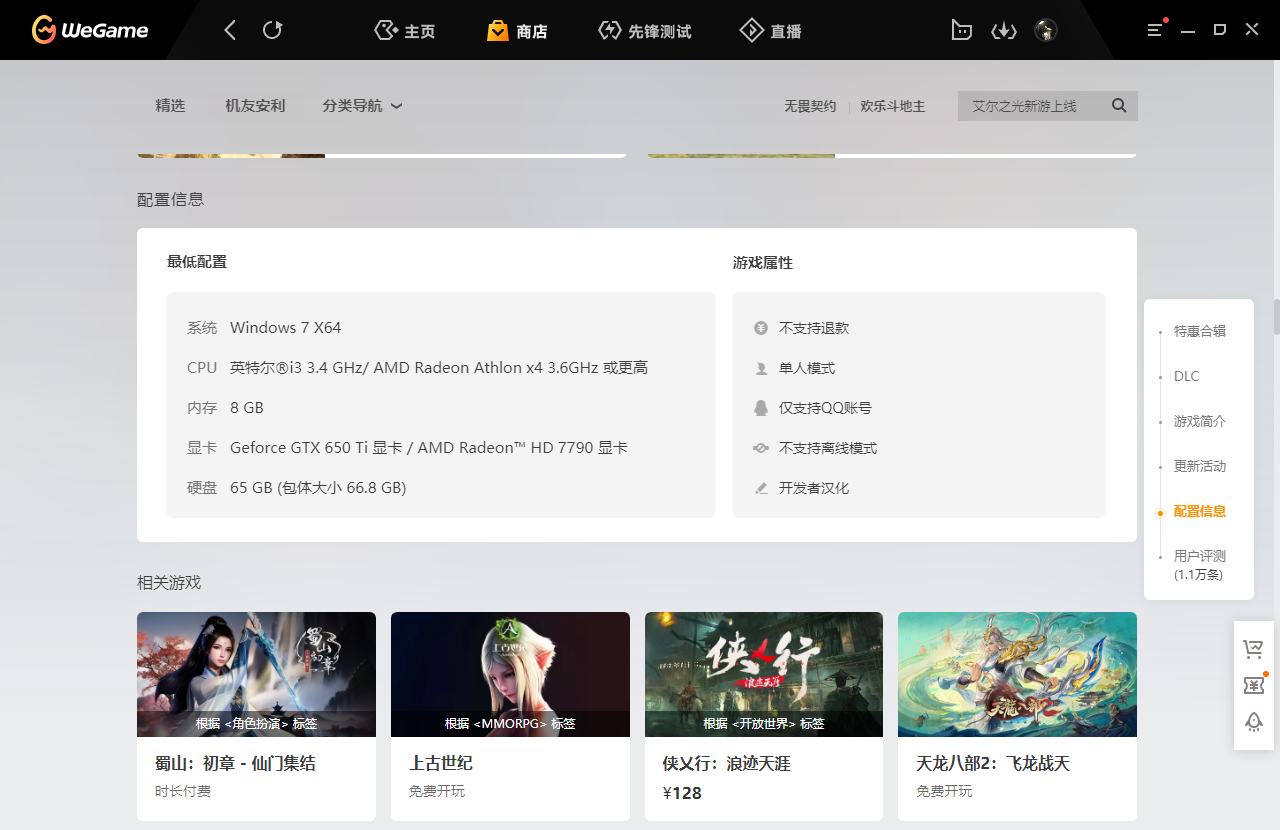Open the 天龙八部2：飞龙战天 game thumbnail
This screenshot has width=1280, height=830.
tap(1017, 674)
